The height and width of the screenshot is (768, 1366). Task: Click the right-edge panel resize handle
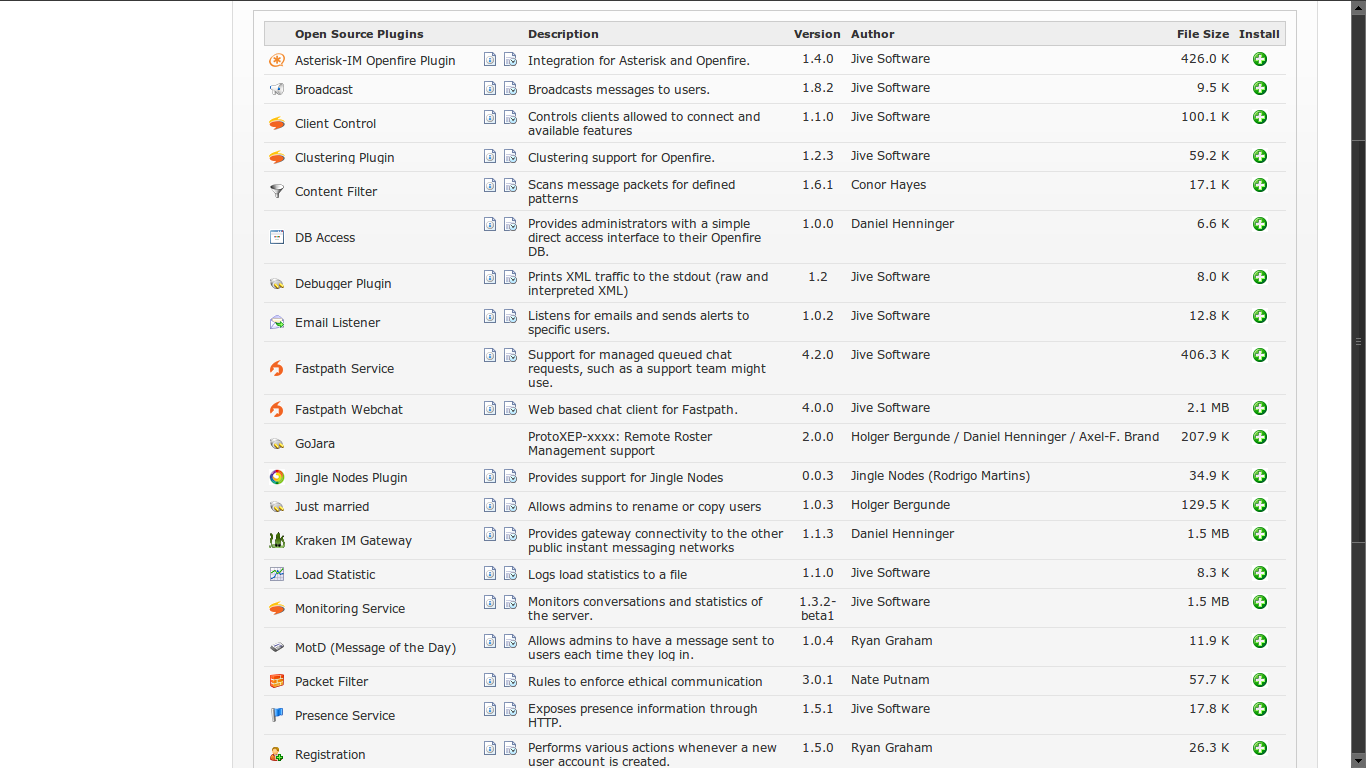1358,341
